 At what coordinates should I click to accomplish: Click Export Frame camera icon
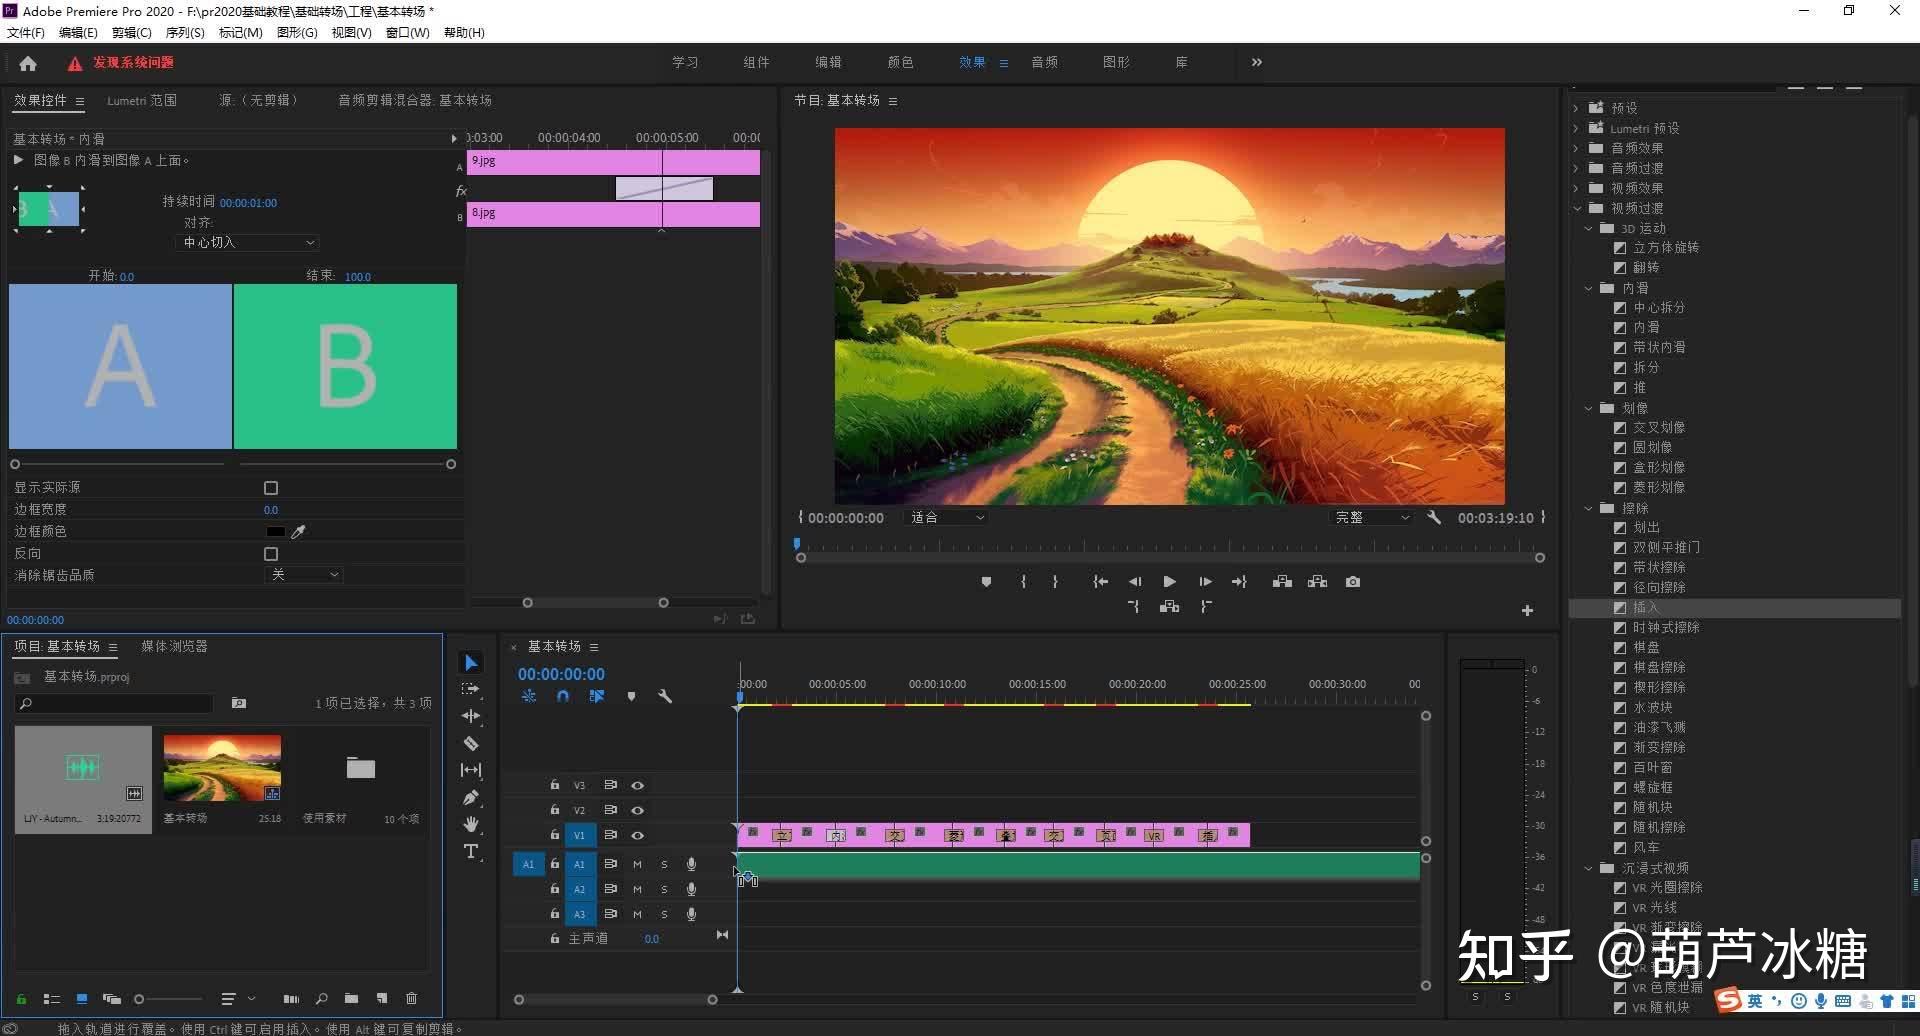click(x=1353, y=582)
